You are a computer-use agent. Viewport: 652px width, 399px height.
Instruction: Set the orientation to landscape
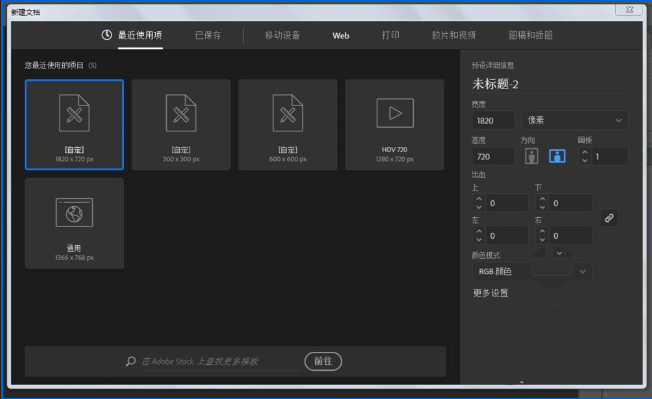click(557, 156)
